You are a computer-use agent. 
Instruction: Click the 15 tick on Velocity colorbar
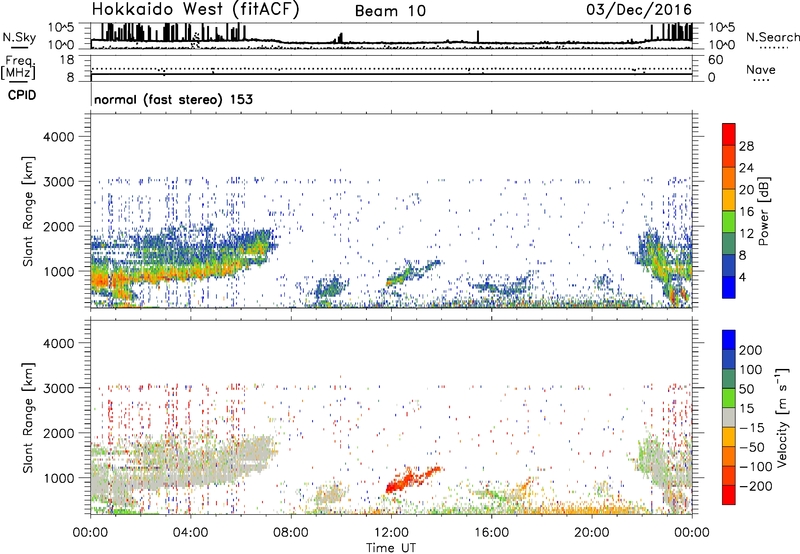click(746, 409)
